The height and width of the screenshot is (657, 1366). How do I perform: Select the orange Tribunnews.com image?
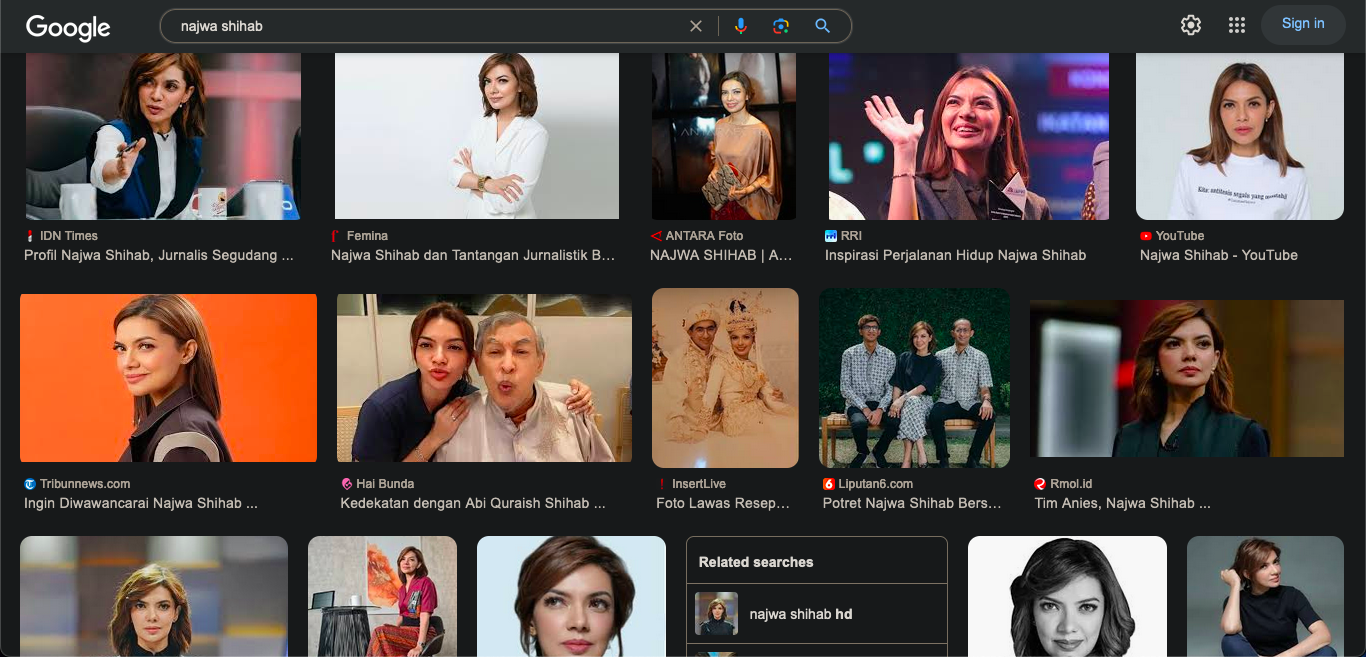pyautogui.click(x=168, y=378)
